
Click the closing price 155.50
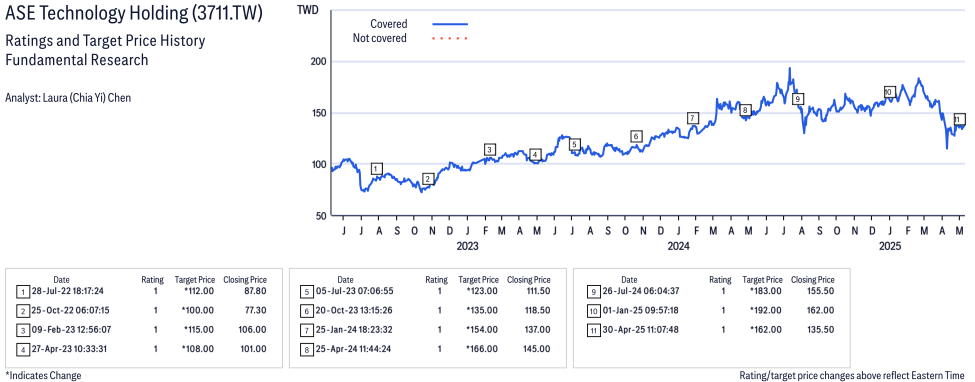pos(821,291)
